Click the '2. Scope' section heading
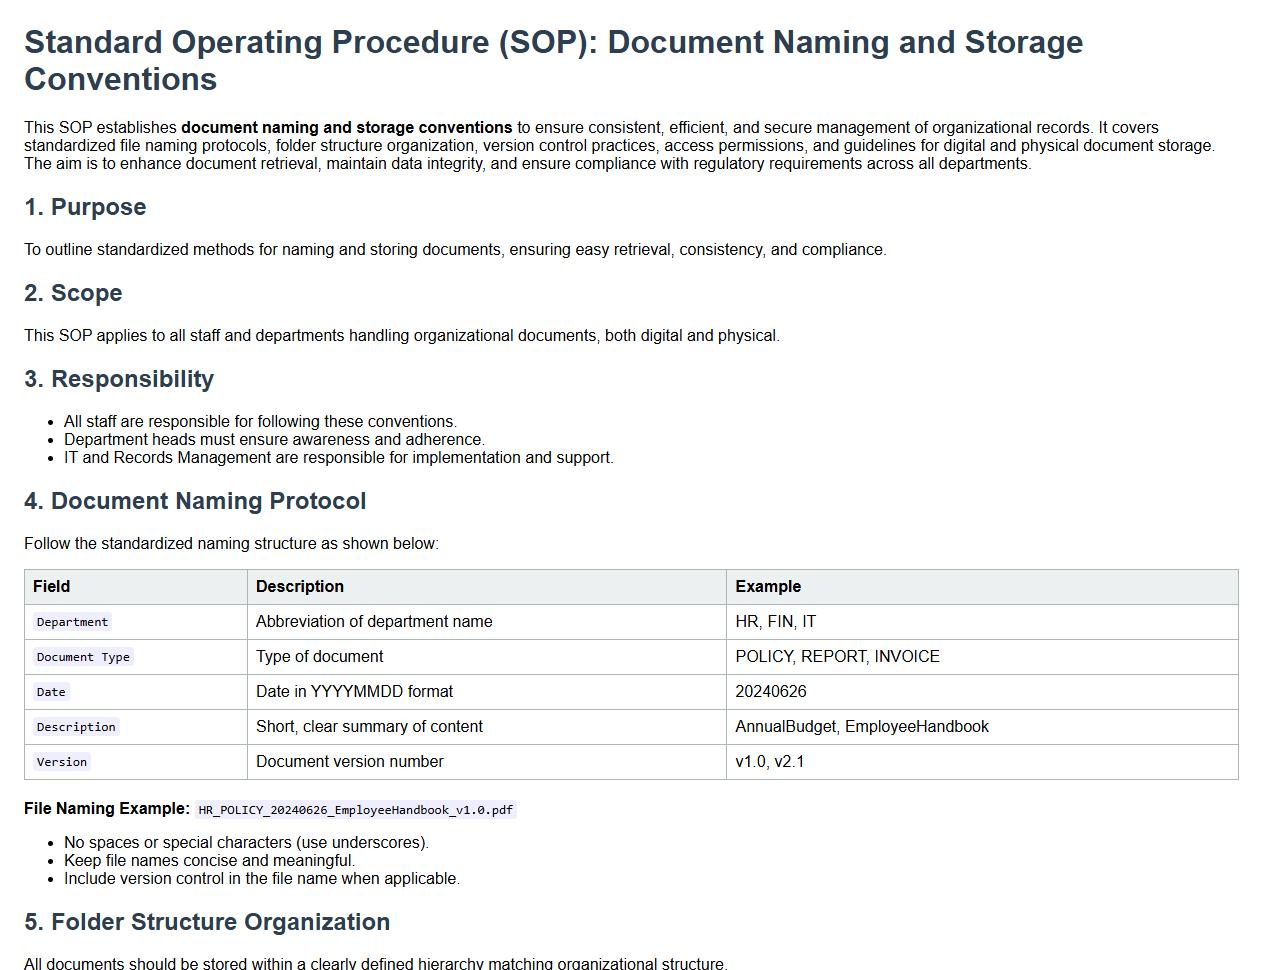 [73, 293]
